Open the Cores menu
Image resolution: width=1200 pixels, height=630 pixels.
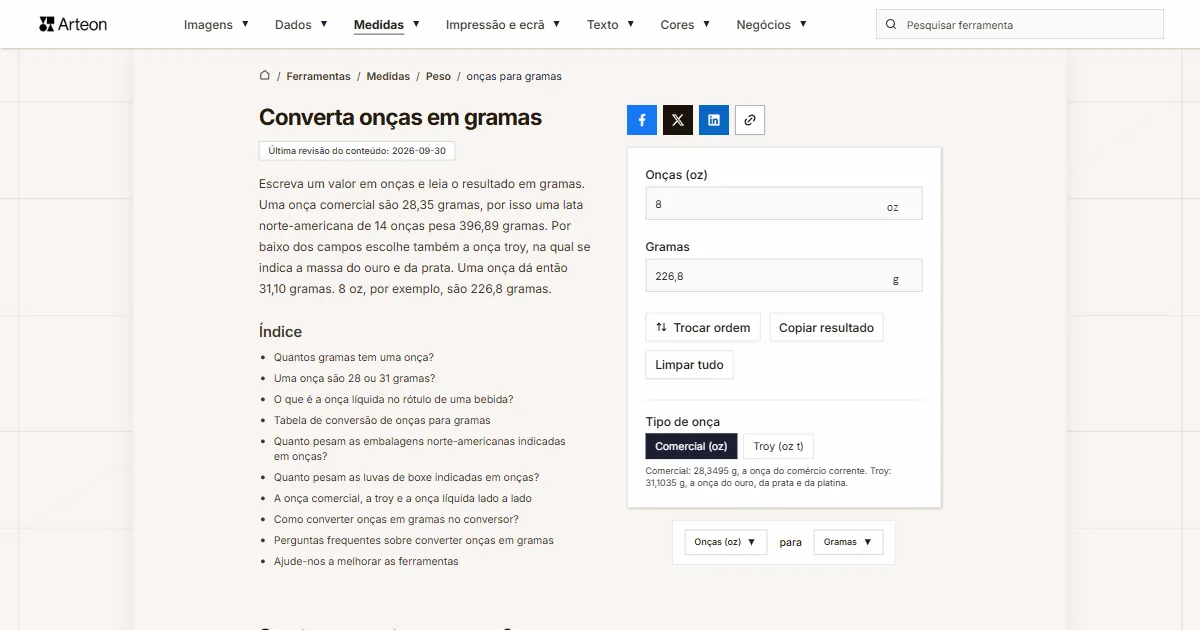(x=685, y=25)
